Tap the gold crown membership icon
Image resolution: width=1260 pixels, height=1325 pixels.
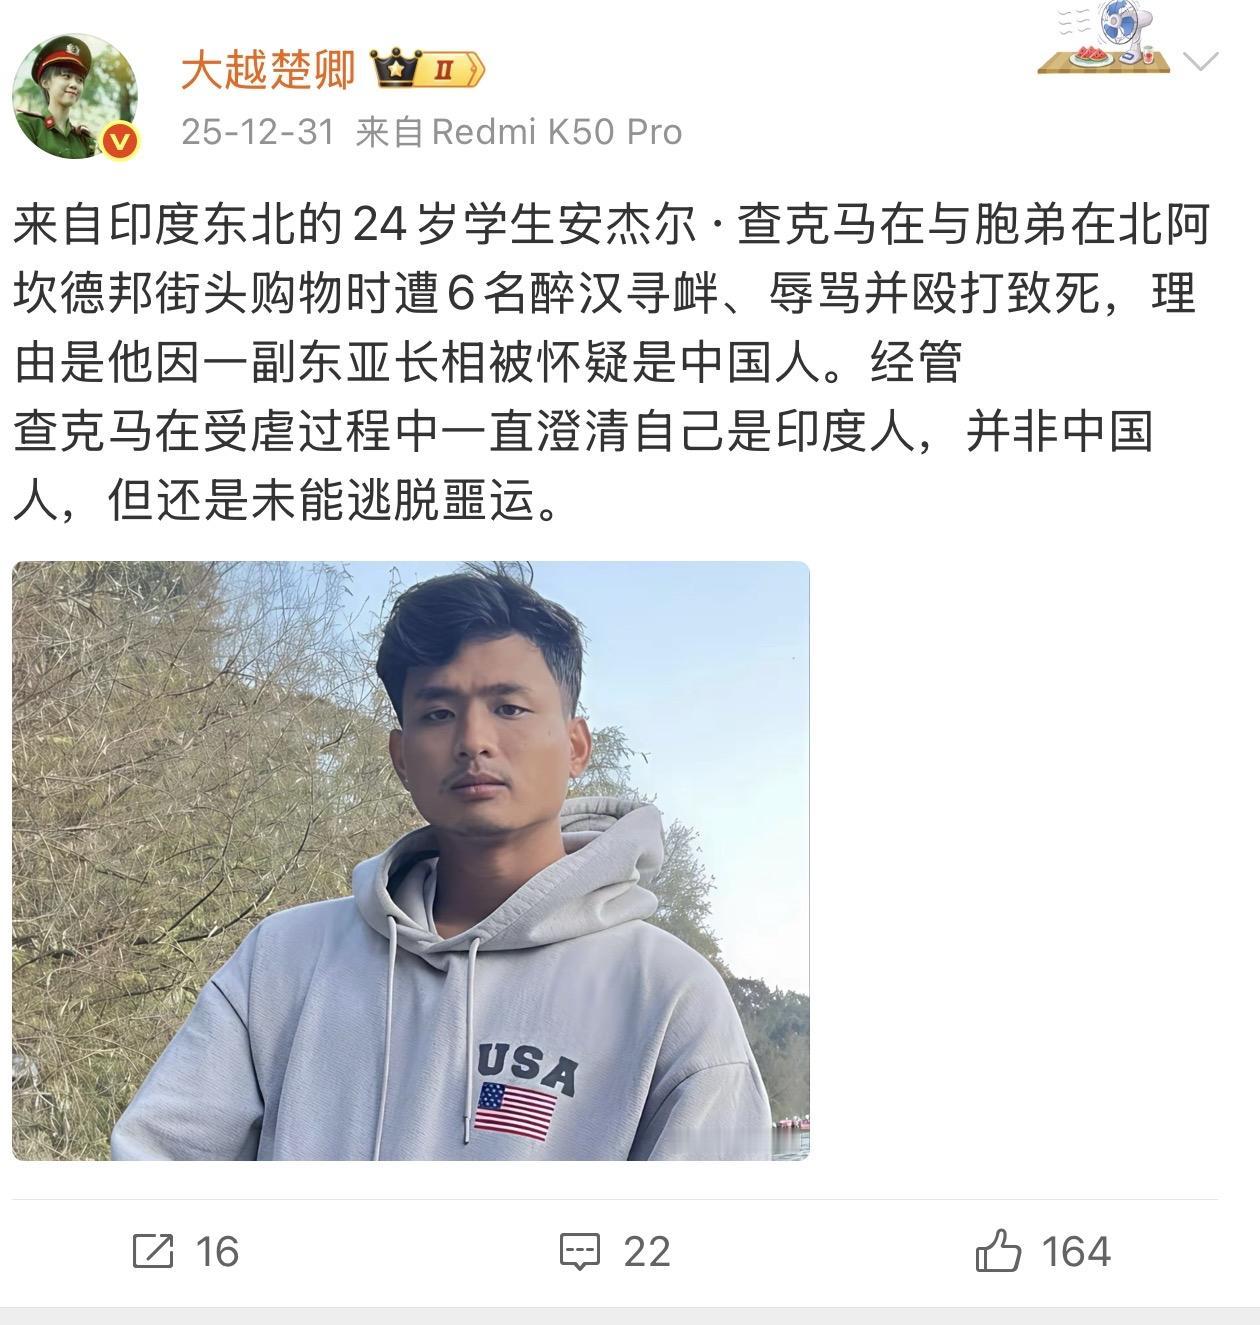point(393,69)
